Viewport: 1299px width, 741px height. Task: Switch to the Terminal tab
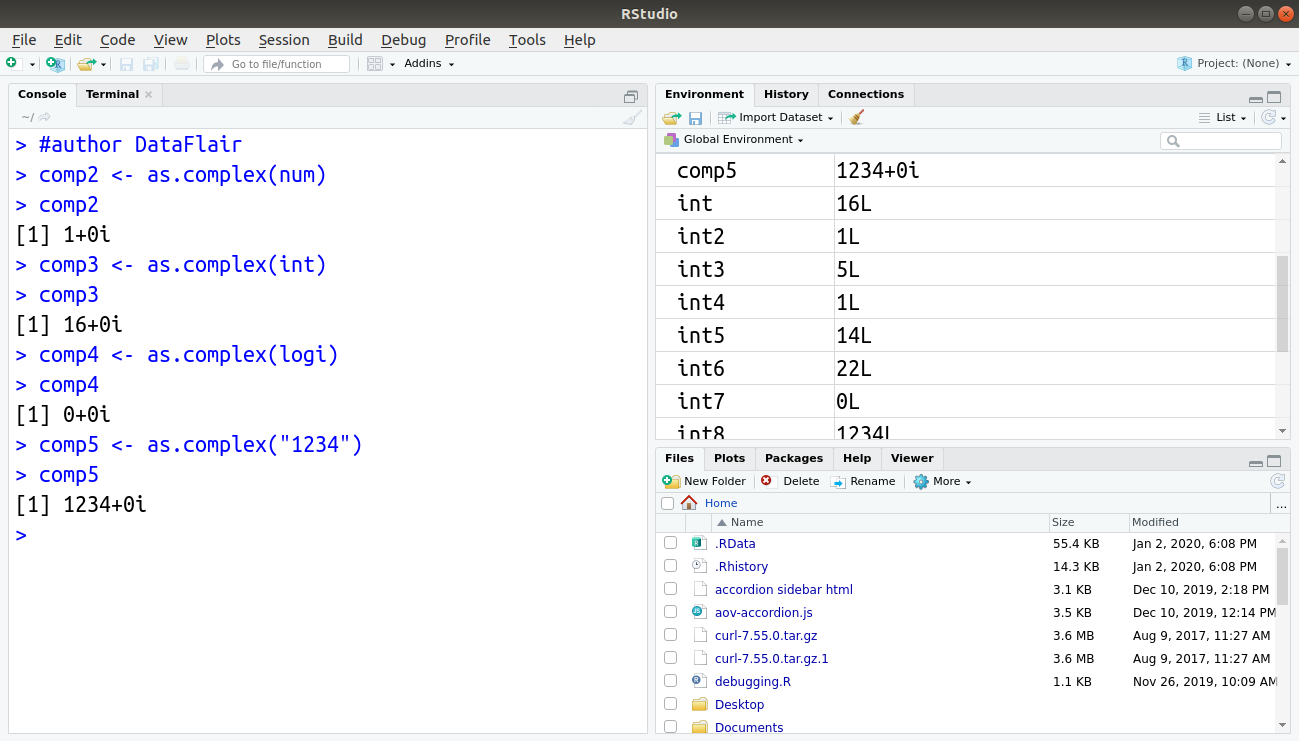[112, 94]
